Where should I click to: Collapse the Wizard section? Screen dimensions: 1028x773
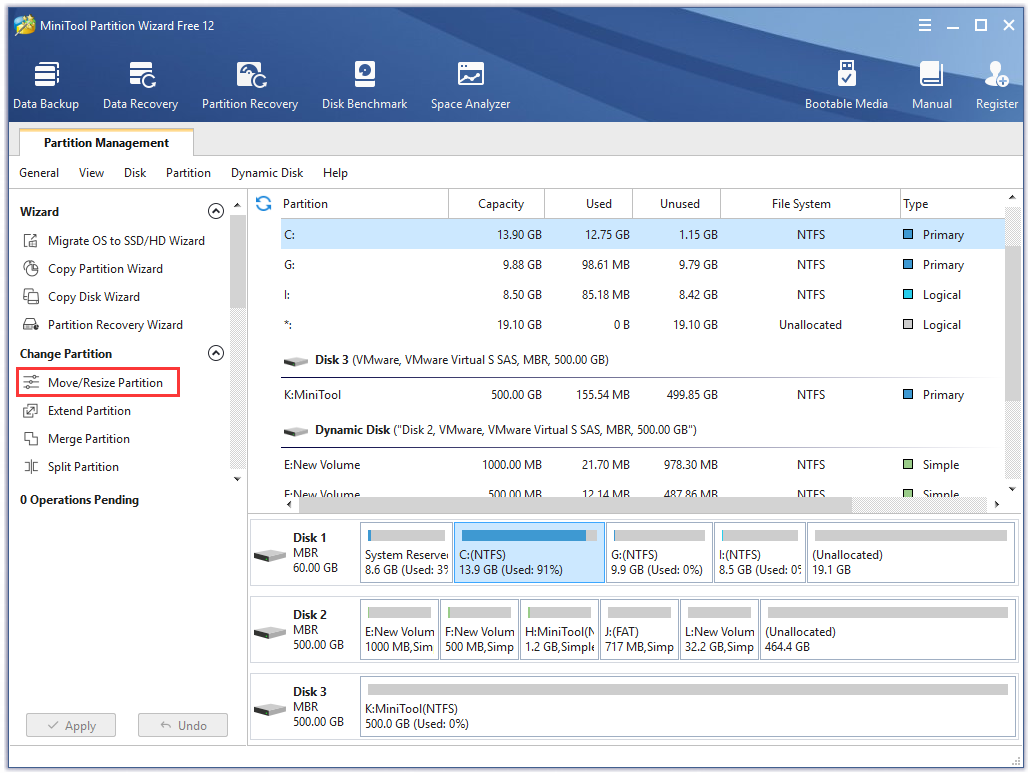[x=215, y=212]
